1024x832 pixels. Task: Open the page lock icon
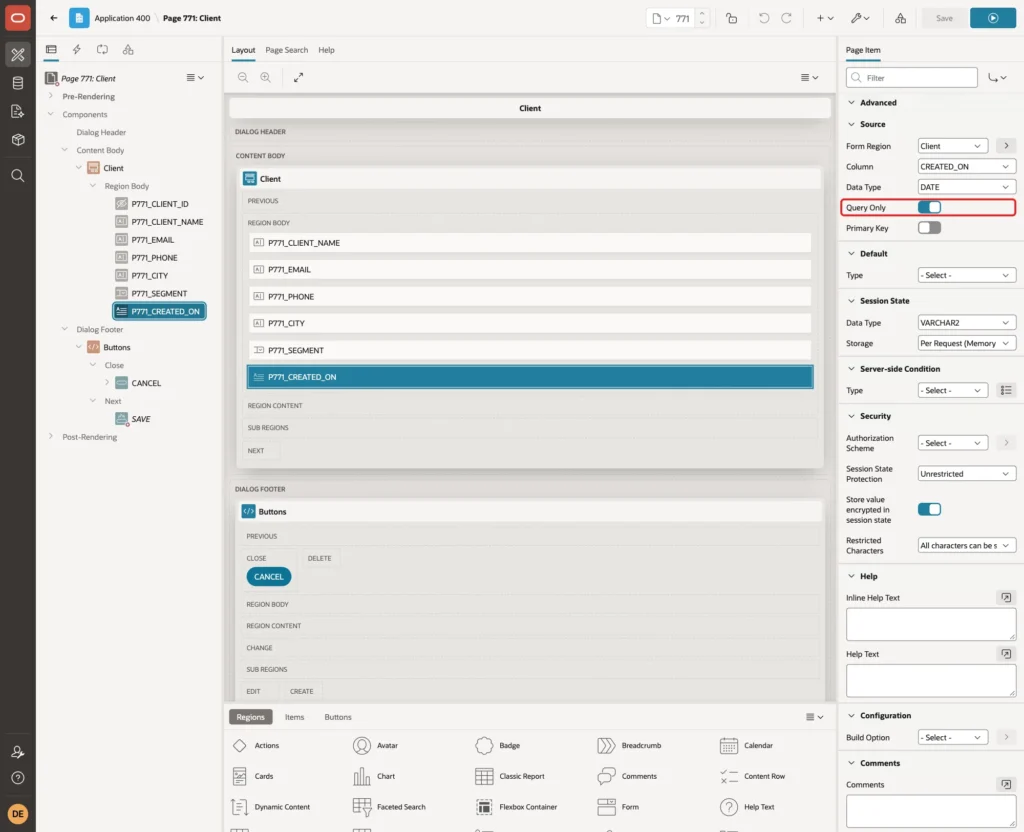click(731, 18)
